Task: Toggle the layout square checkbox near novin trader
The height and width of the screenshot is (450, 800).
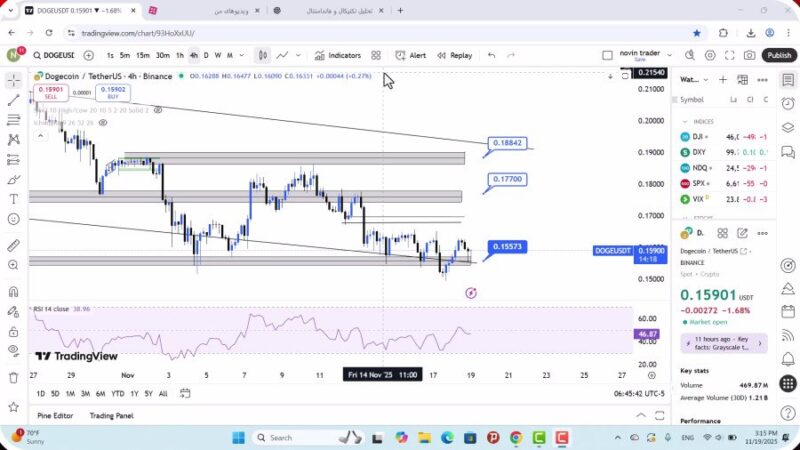Action: tap(607, 56)
